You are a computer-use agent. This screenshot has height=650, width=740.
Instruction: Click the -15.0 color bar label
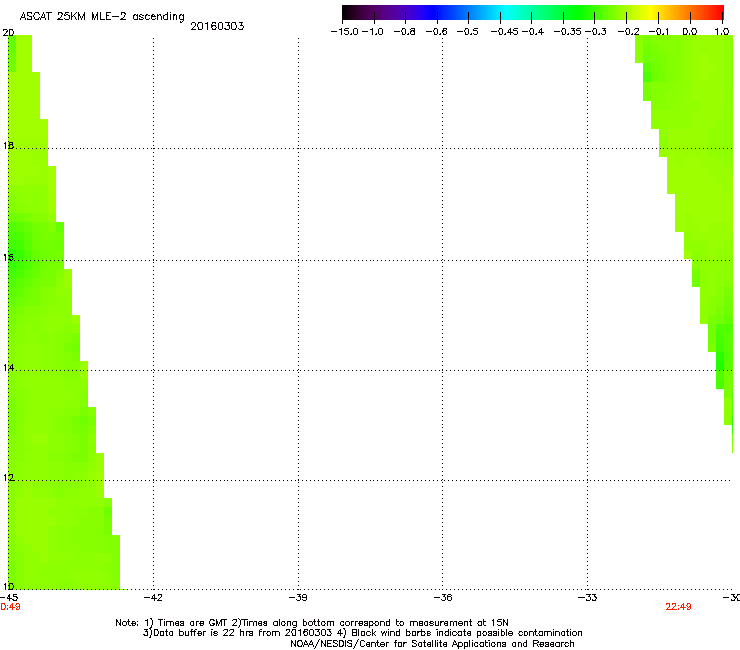[345, 32]
